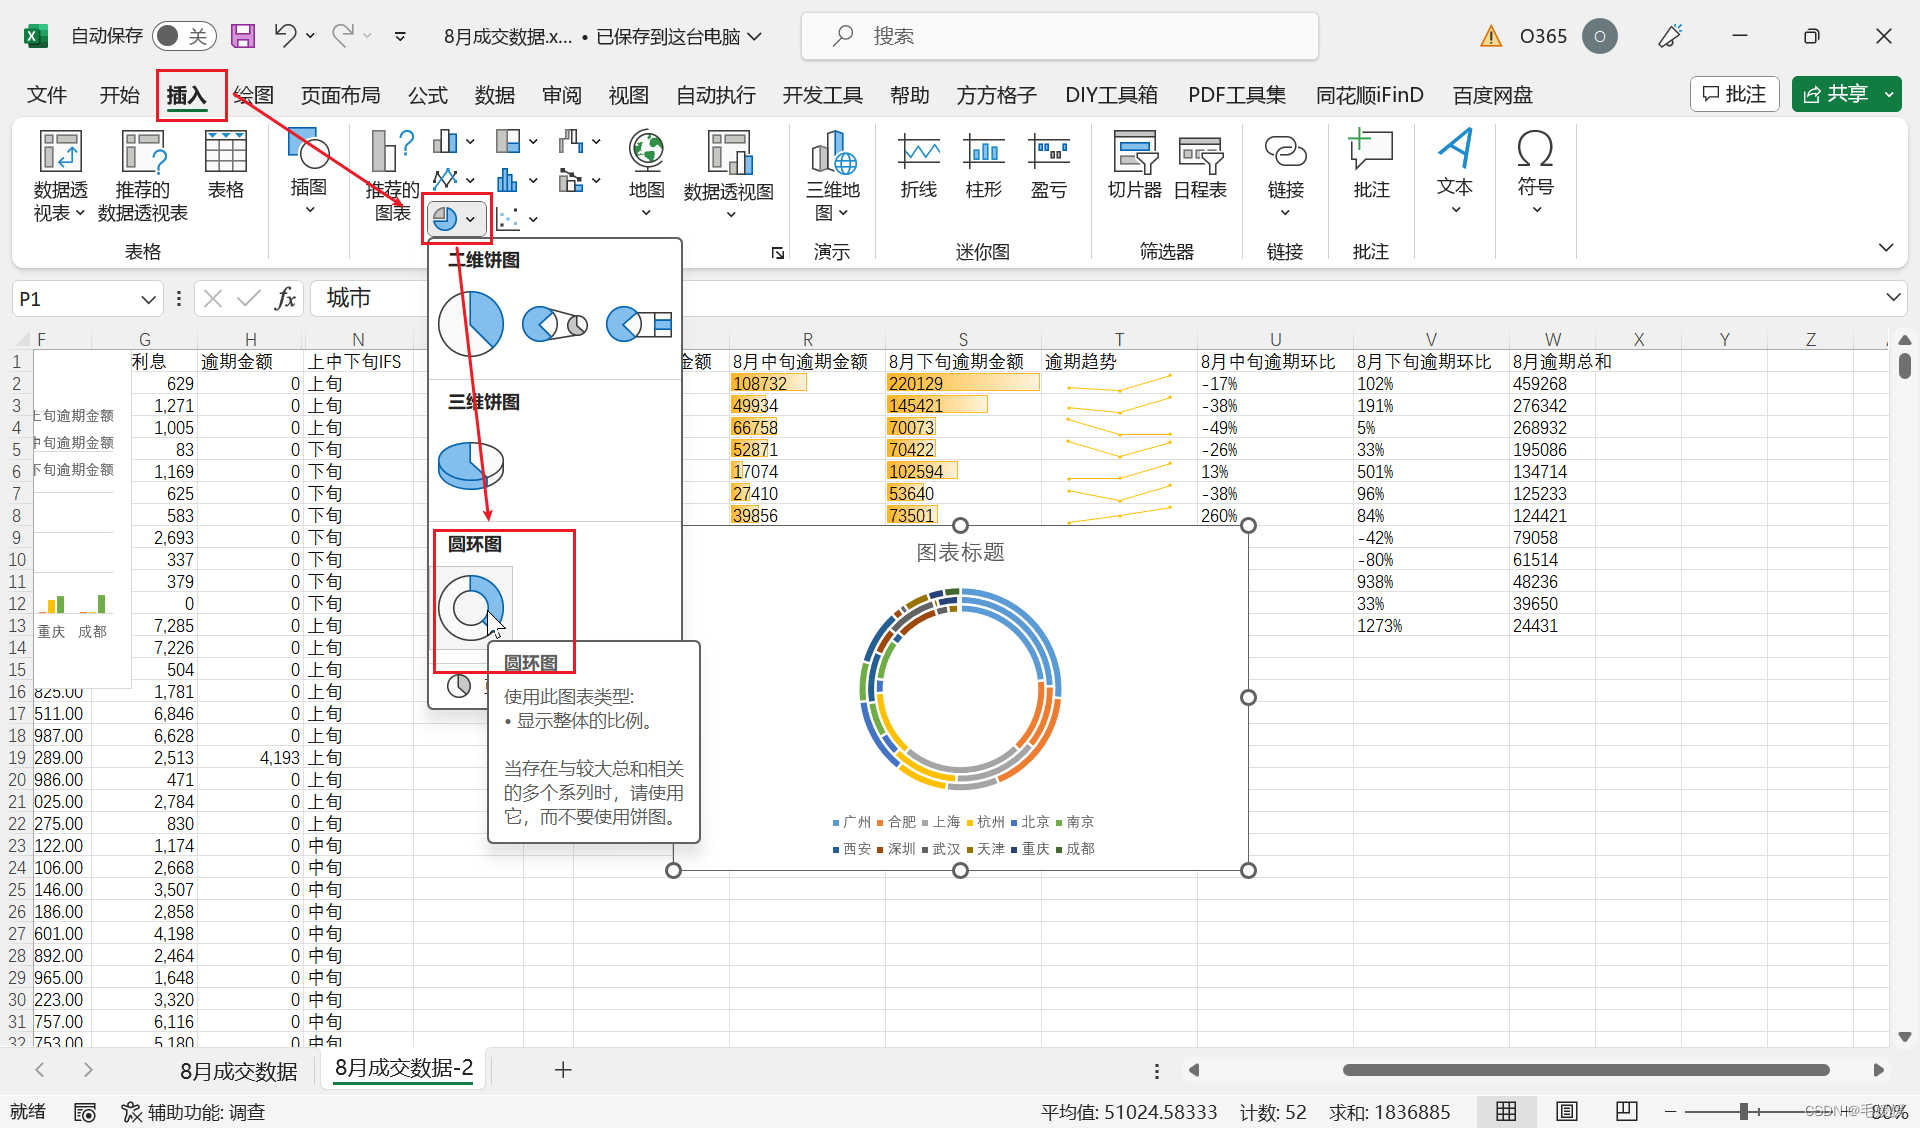The image size is (1920, 1128).
Task: Open the 3D Map (三维地图) tool
Action: click(832, 176)
